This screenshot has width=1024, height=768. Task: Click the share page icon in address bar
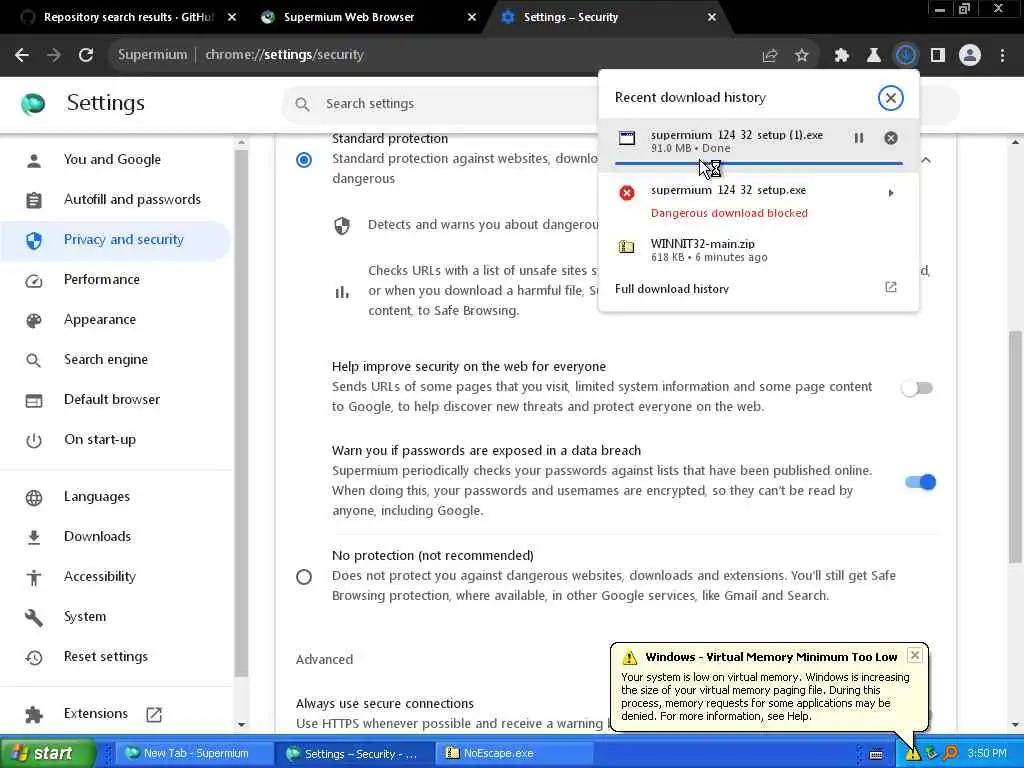coord(770,56)
